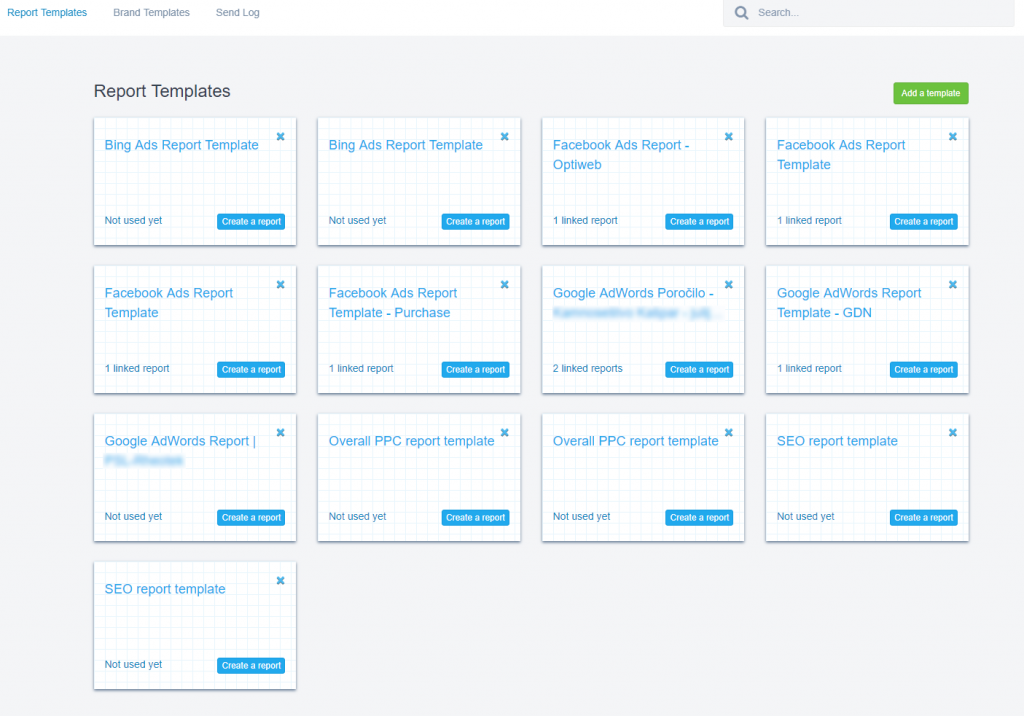Open the Send Log tab
The image size is (1024, 716).
[237, 13]
